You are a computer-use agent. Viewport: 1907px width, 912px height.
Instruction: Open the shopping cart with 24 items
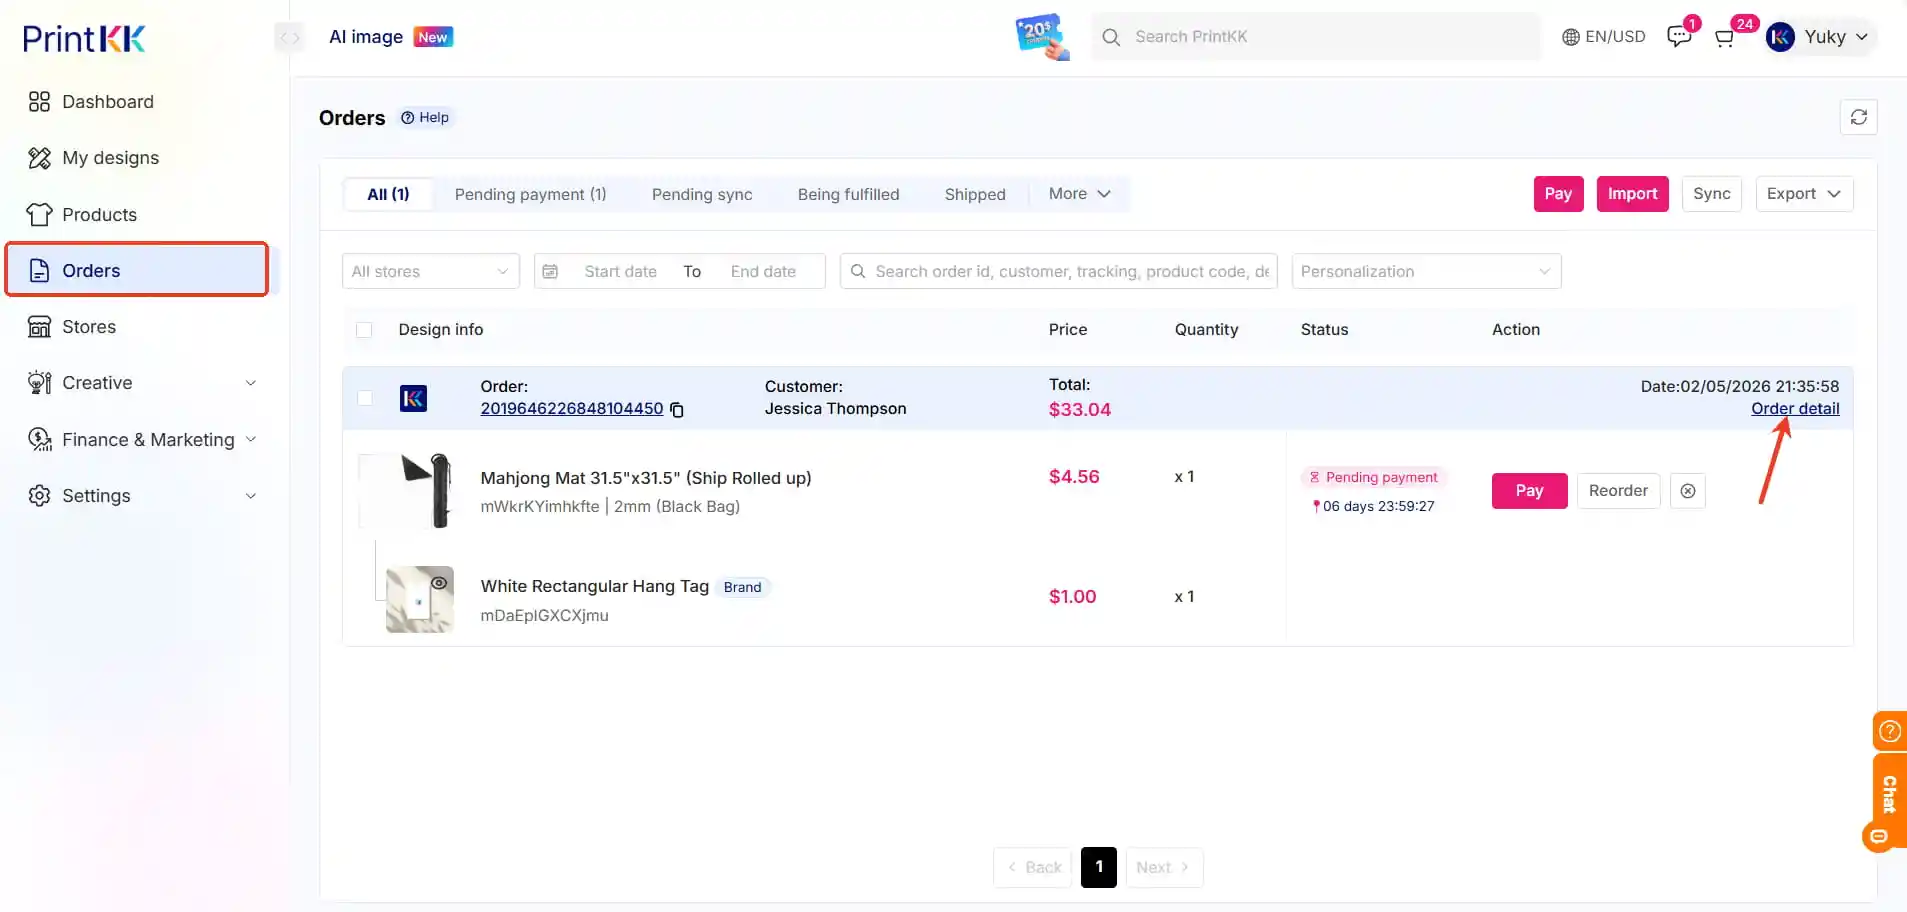1724,38
